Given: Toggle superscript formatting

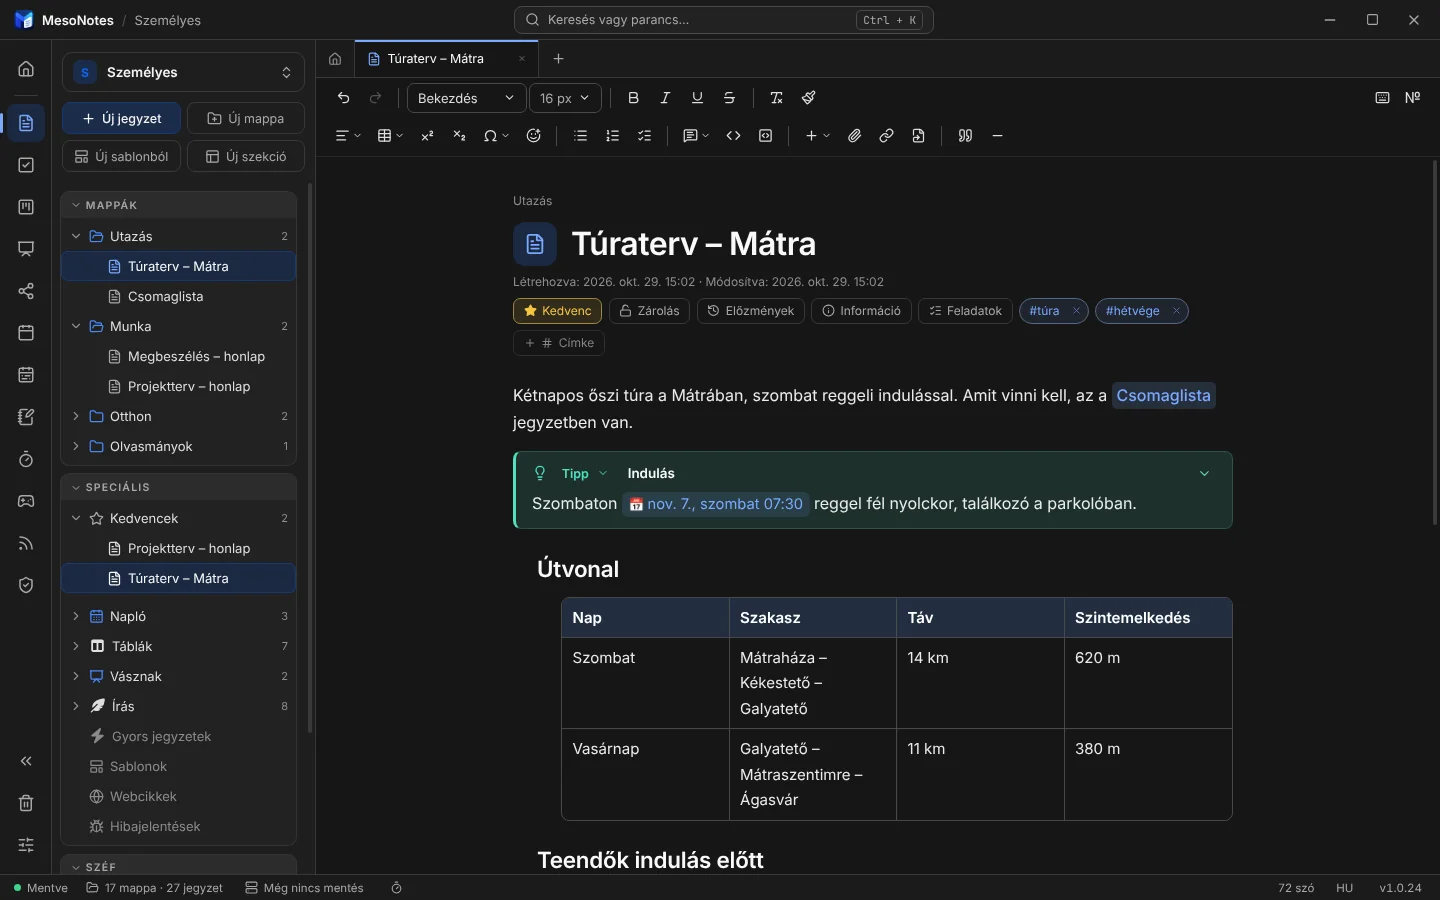Looking at the screenshot, I should pos(427,136).
